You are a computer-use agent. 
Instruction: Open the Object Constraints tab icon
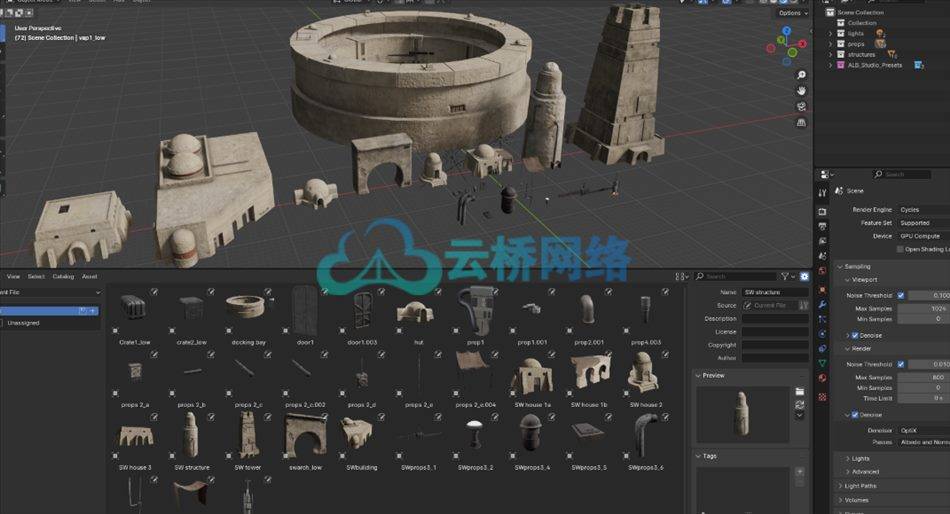coord(822,349)
